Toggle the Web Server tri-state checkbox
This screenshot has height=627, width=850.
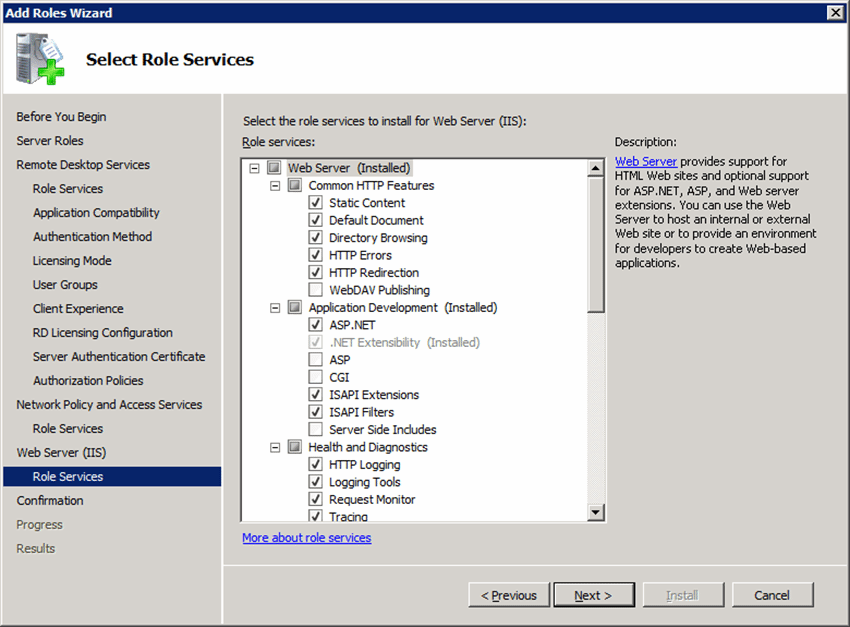(275, 168)
